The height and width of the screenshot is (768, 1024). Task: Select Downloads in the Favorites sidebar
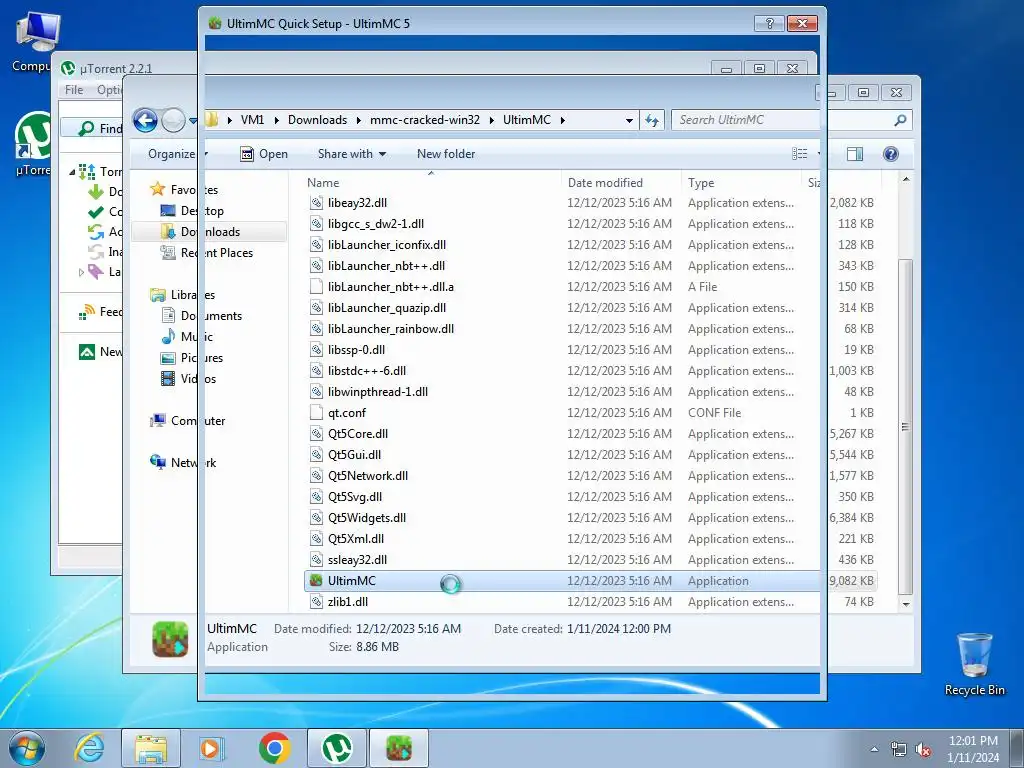pyautogui.click(x=210, y=232)
